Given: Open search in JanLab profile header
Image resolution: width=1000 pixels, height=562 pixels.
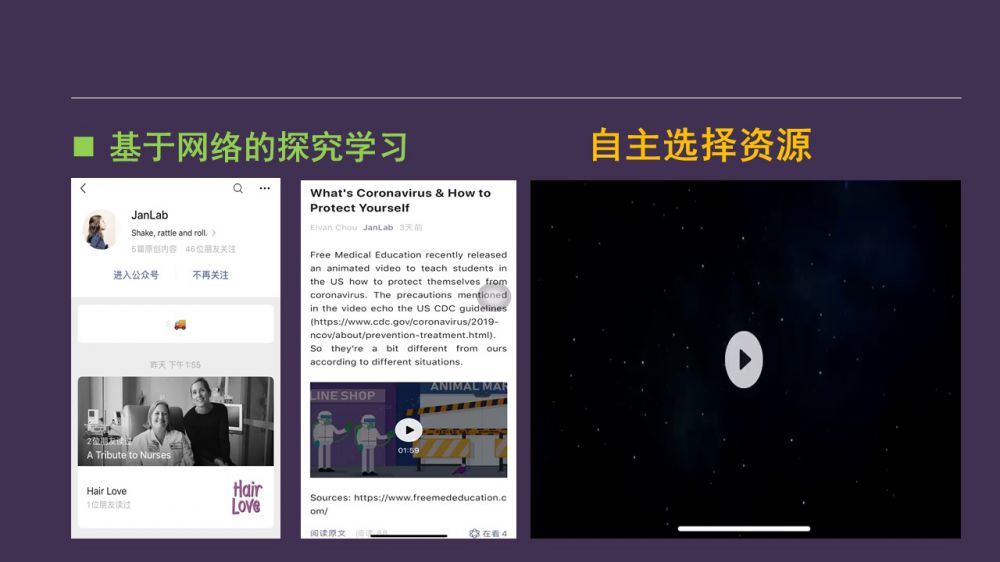Looking at the screenshot, I should [x=238, y=188].
